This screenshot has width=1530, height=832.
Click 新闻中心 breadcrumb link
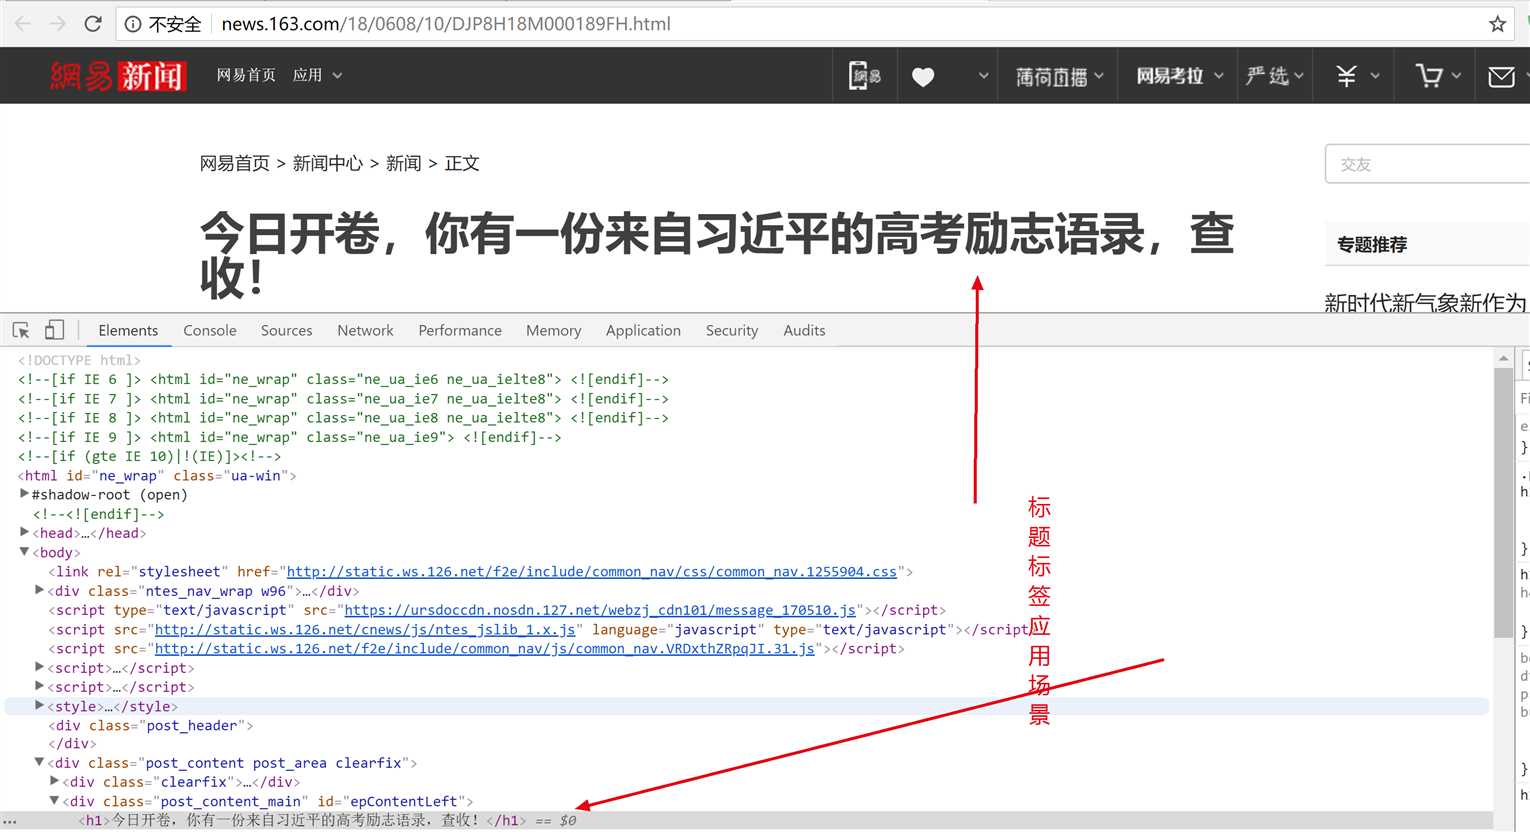click(x=327, y=163)
